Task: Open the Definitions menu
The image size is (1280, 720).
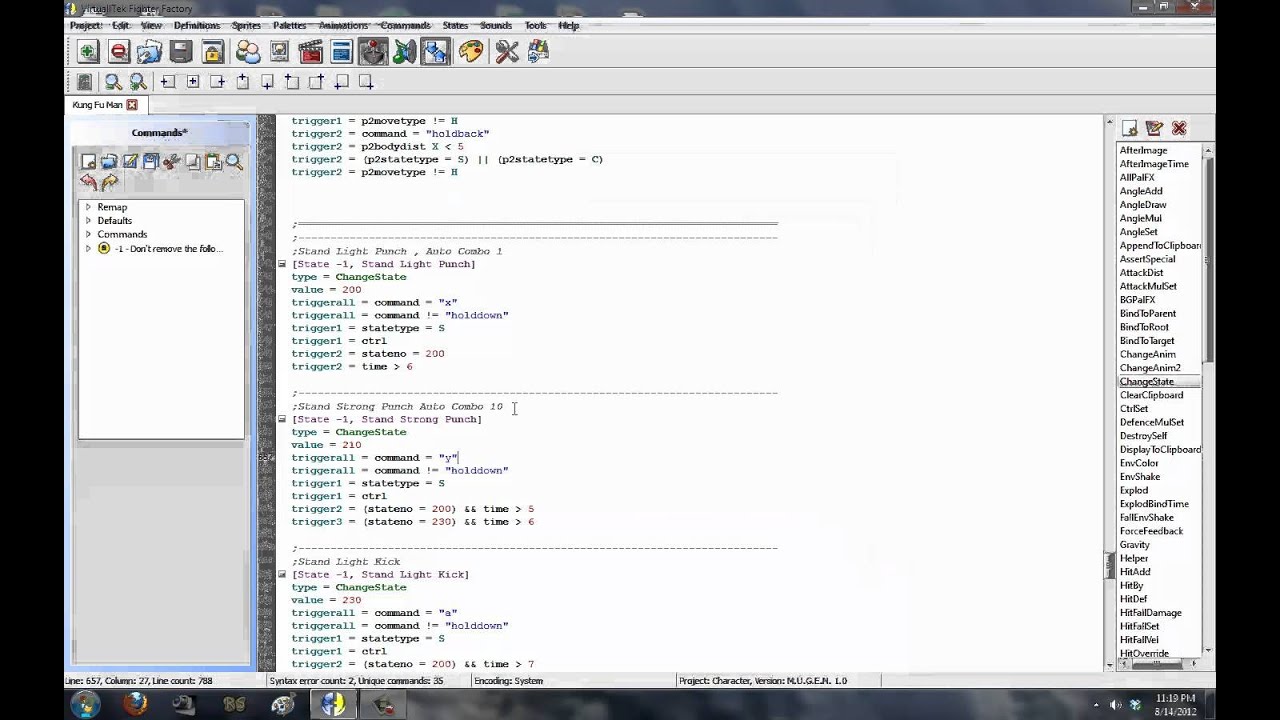Action: pyautogui.click(x=196, y=25)
